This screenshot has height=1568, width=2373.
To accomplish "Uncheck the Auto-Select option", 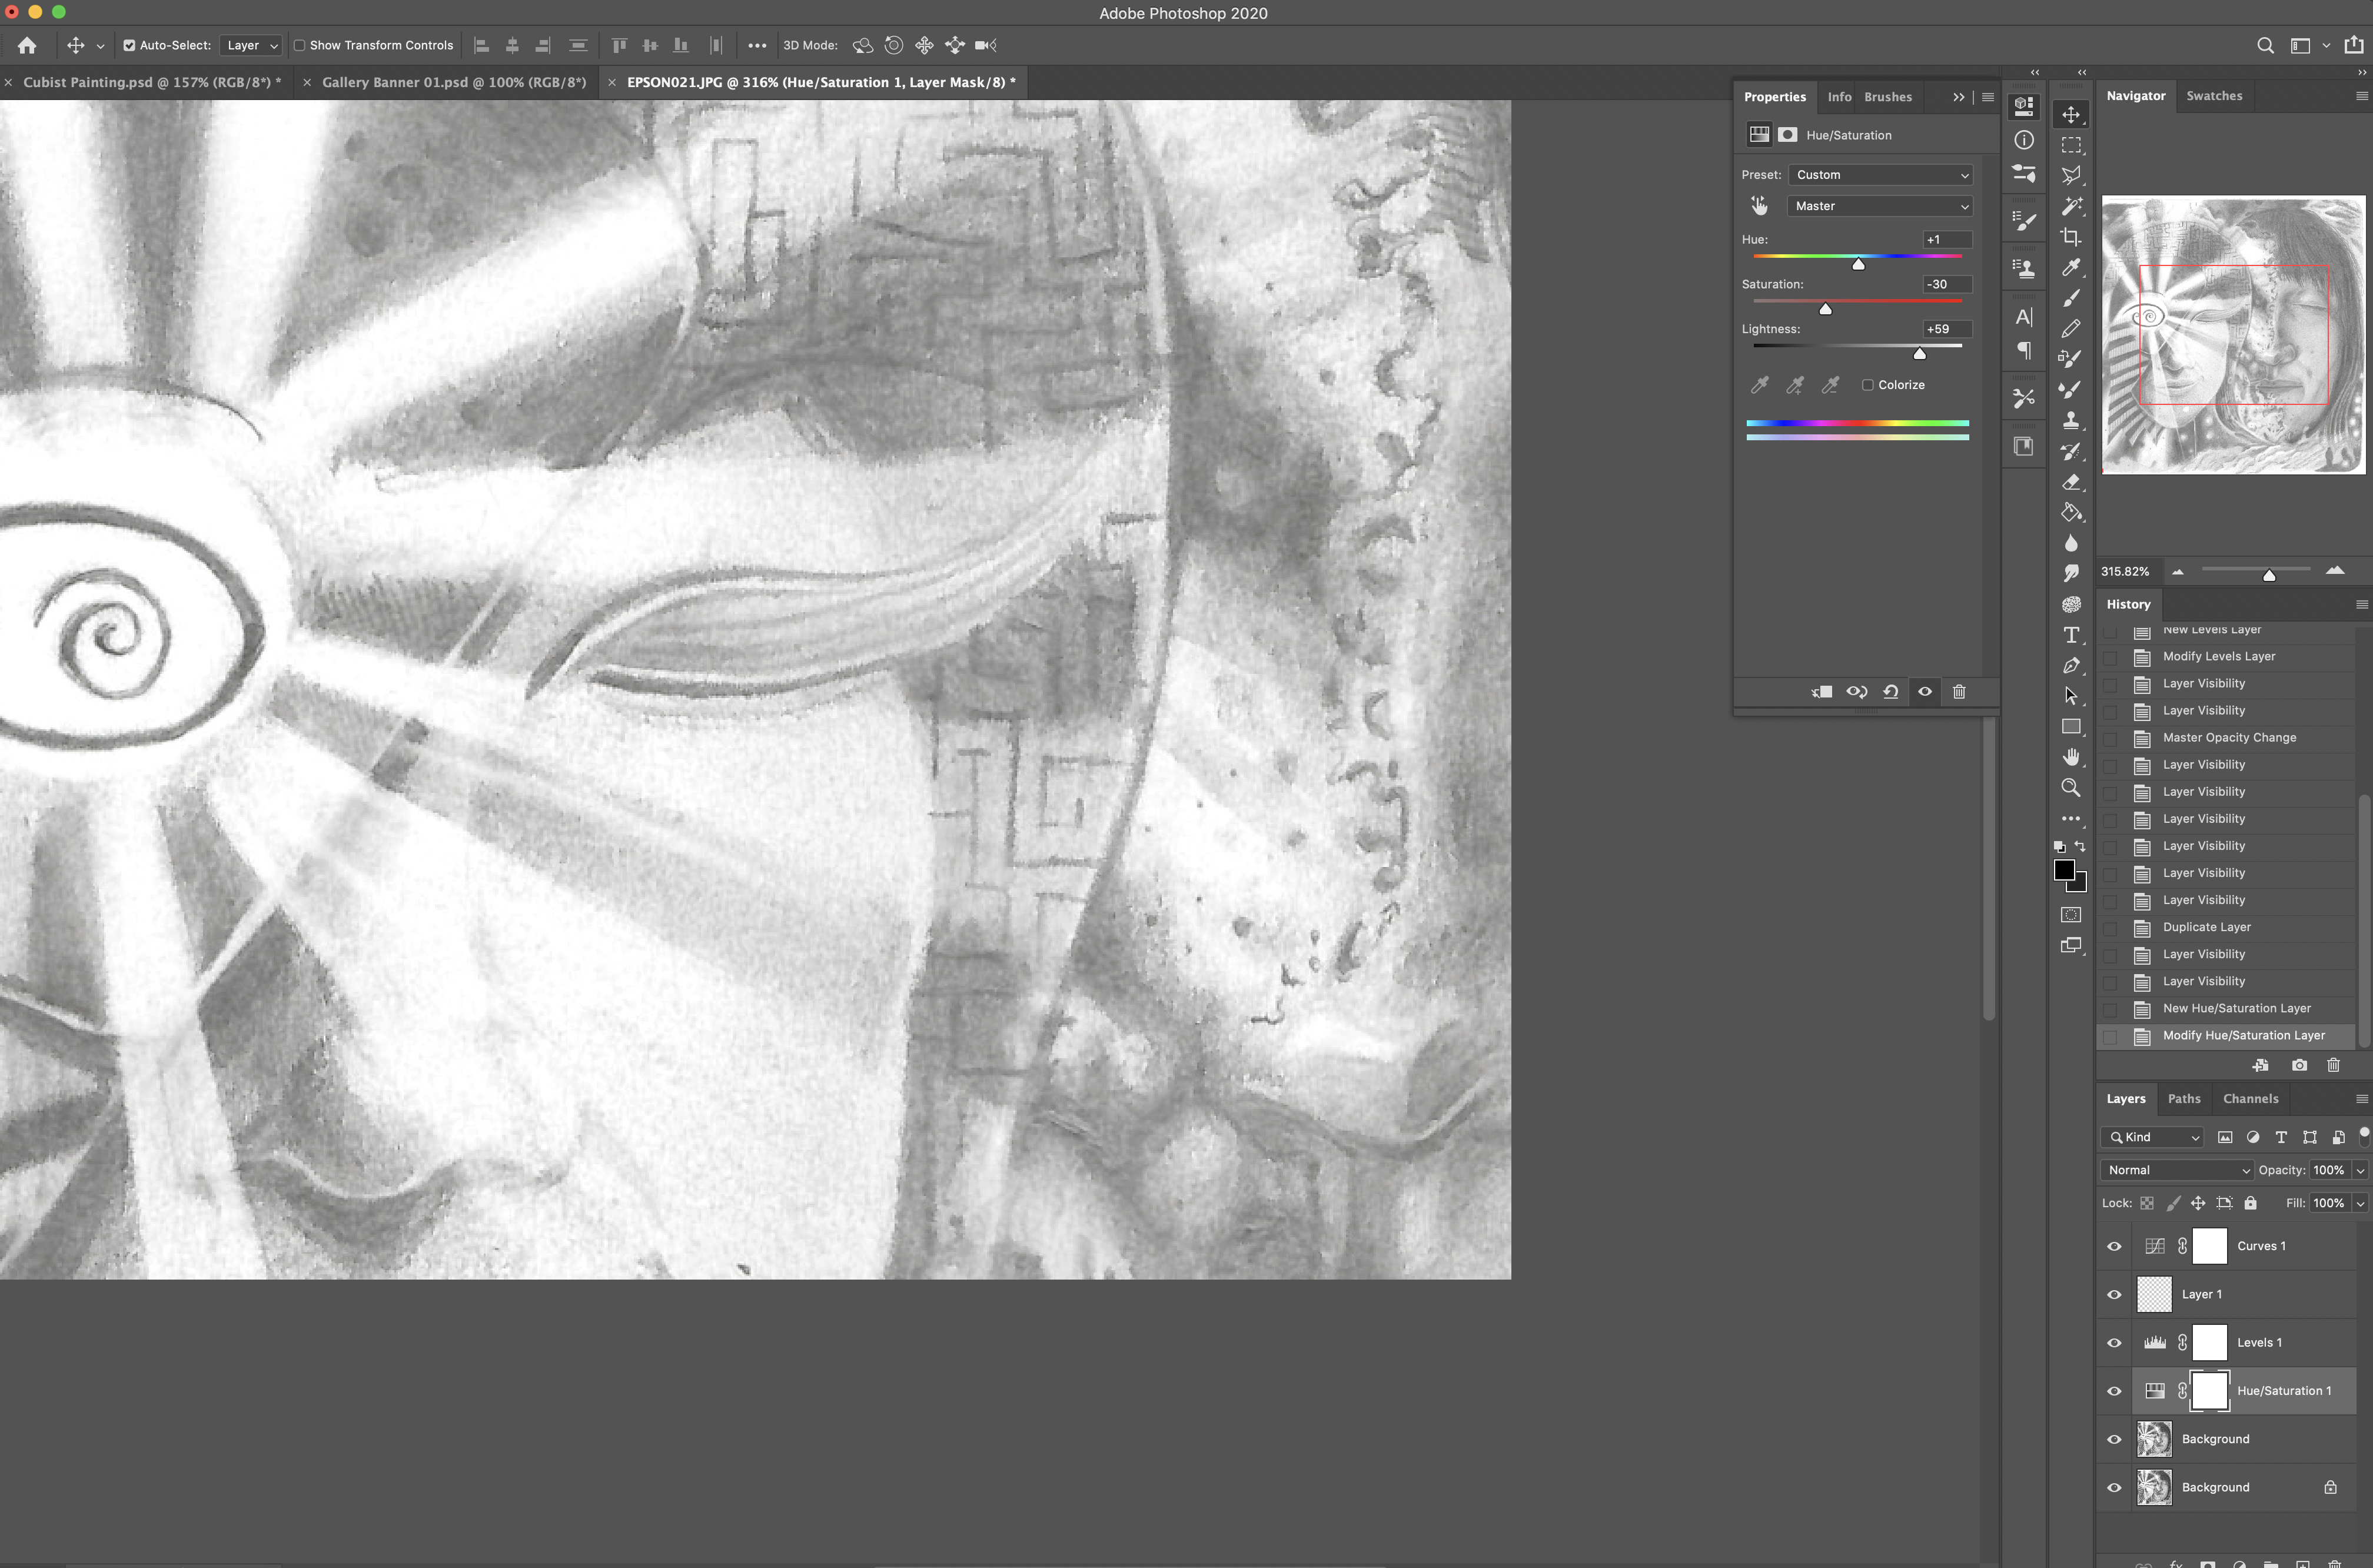I will [x=129, y=45].
